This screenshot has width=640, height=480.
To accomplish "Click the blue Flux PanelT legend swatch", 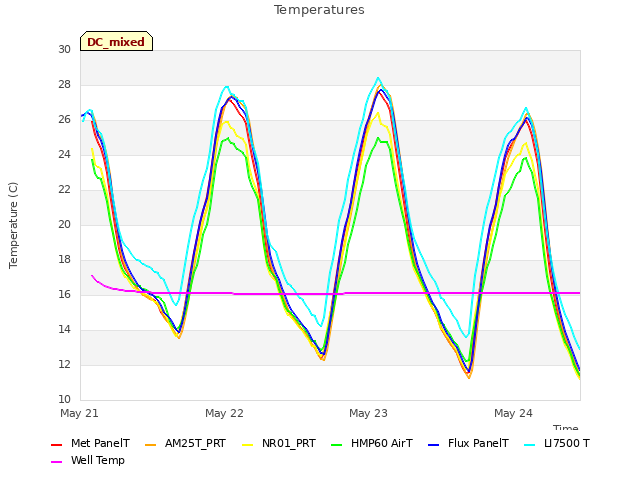I will [x=434, y=444].
